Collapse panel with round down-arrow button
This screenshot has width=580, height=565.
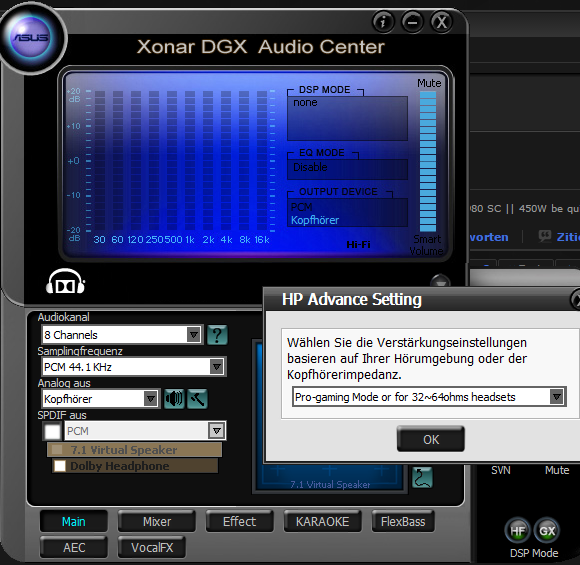pos(441,282)
